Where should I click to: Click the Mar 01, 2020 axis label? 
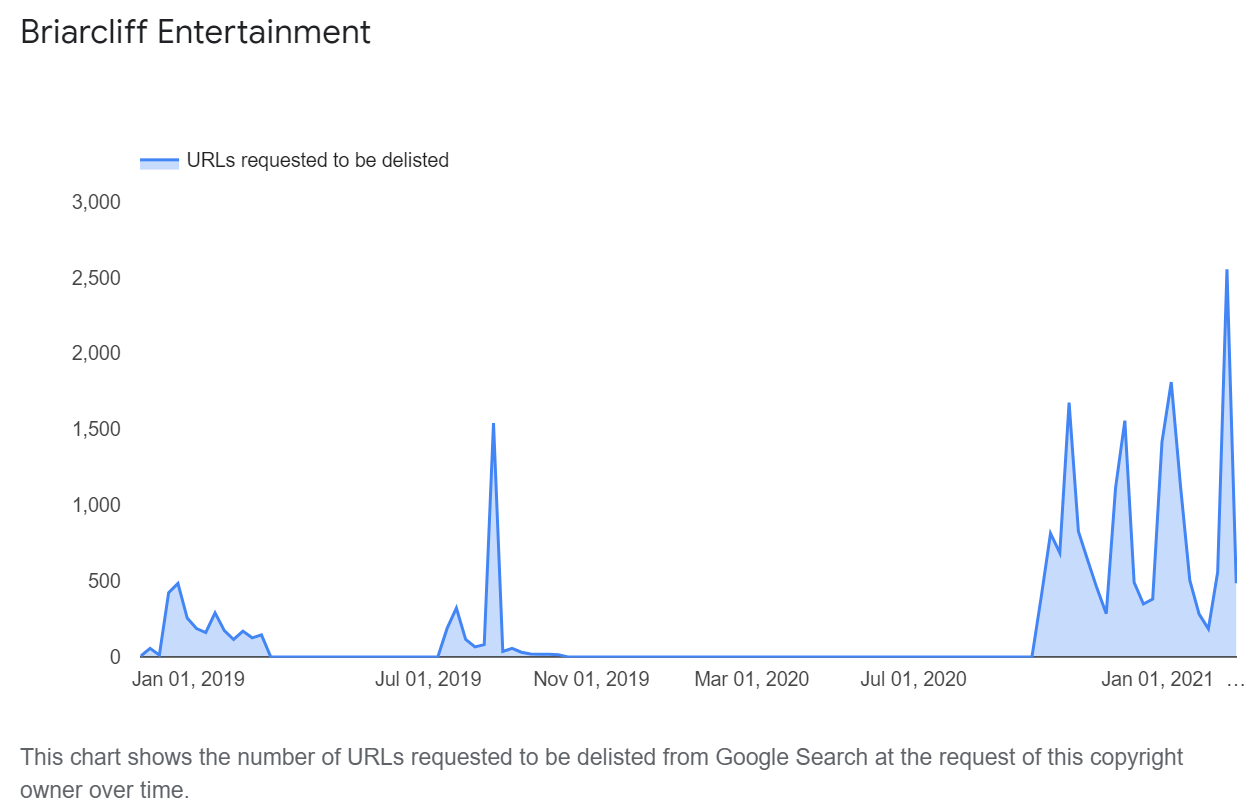pyautogui.click(x=751, y=680)
